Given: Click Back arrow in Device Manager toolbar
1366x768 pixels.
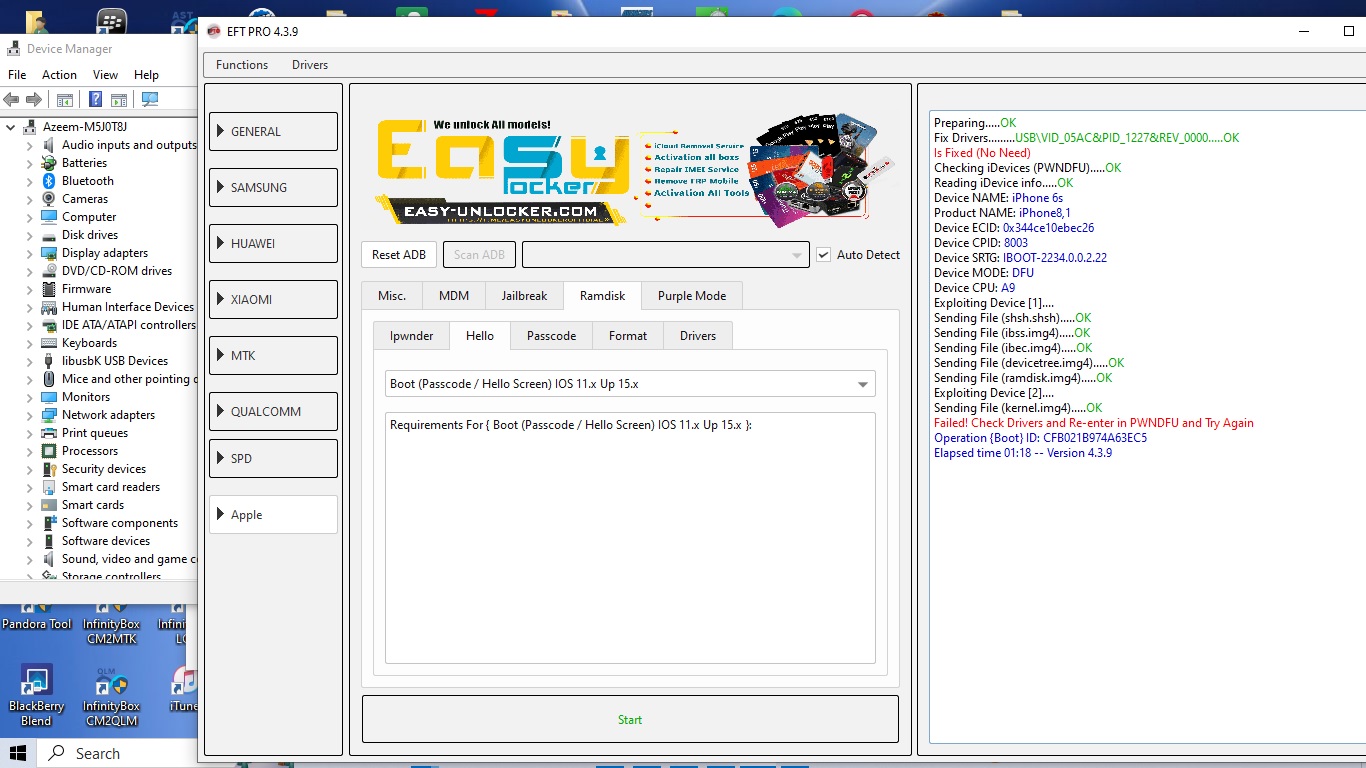Looking at the screenshot, I should click(11, 99).
